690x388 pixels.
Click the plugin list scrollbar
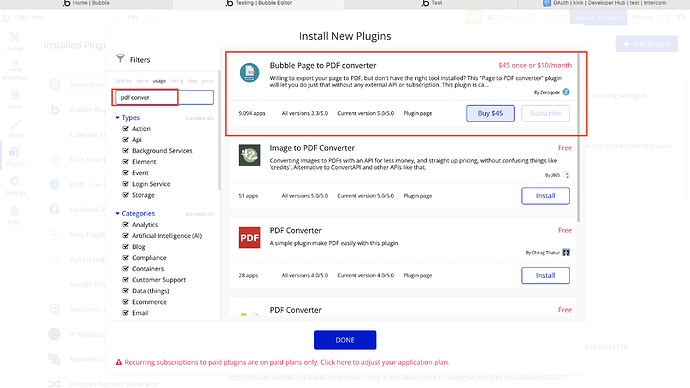pos(578,136)
